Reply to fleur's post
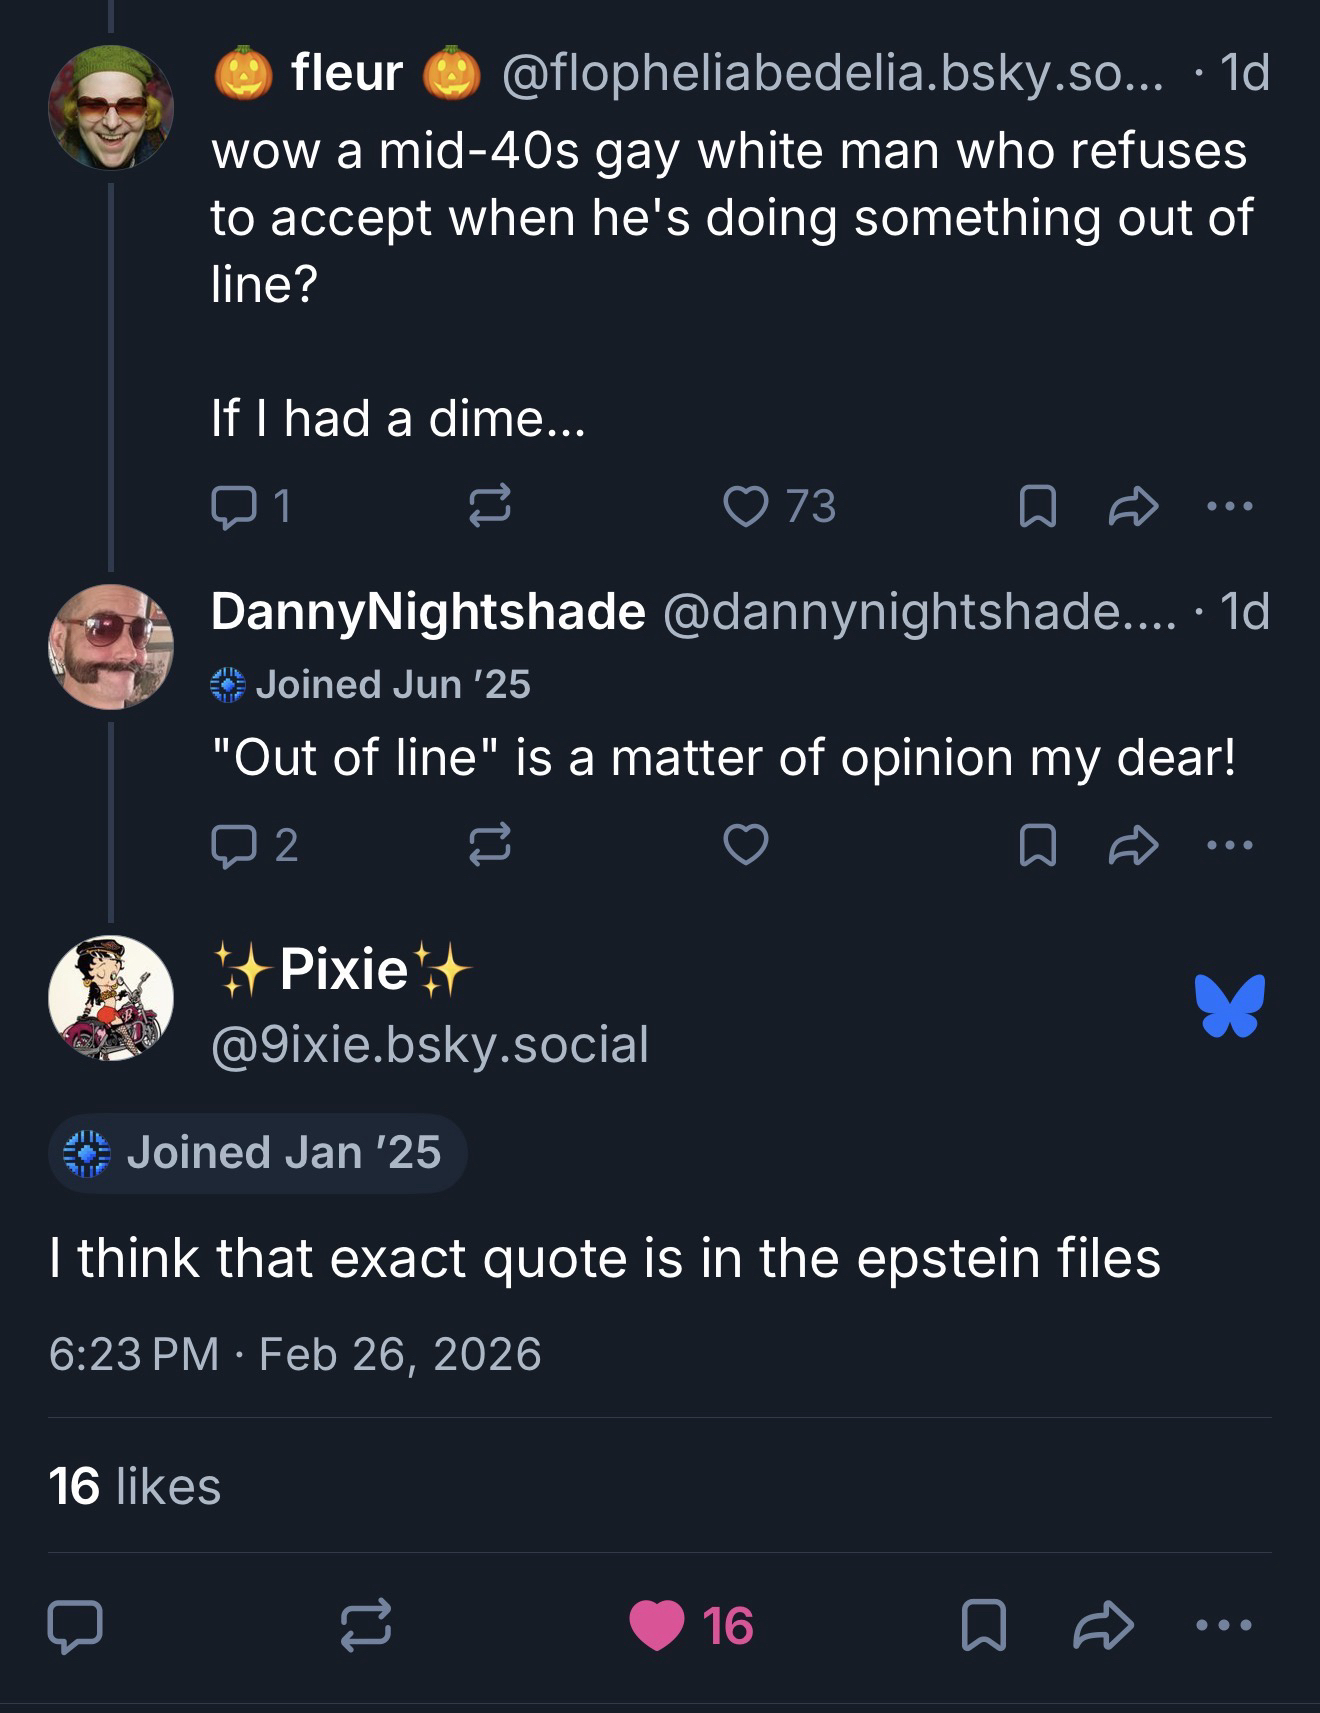 tap(234, 506)
